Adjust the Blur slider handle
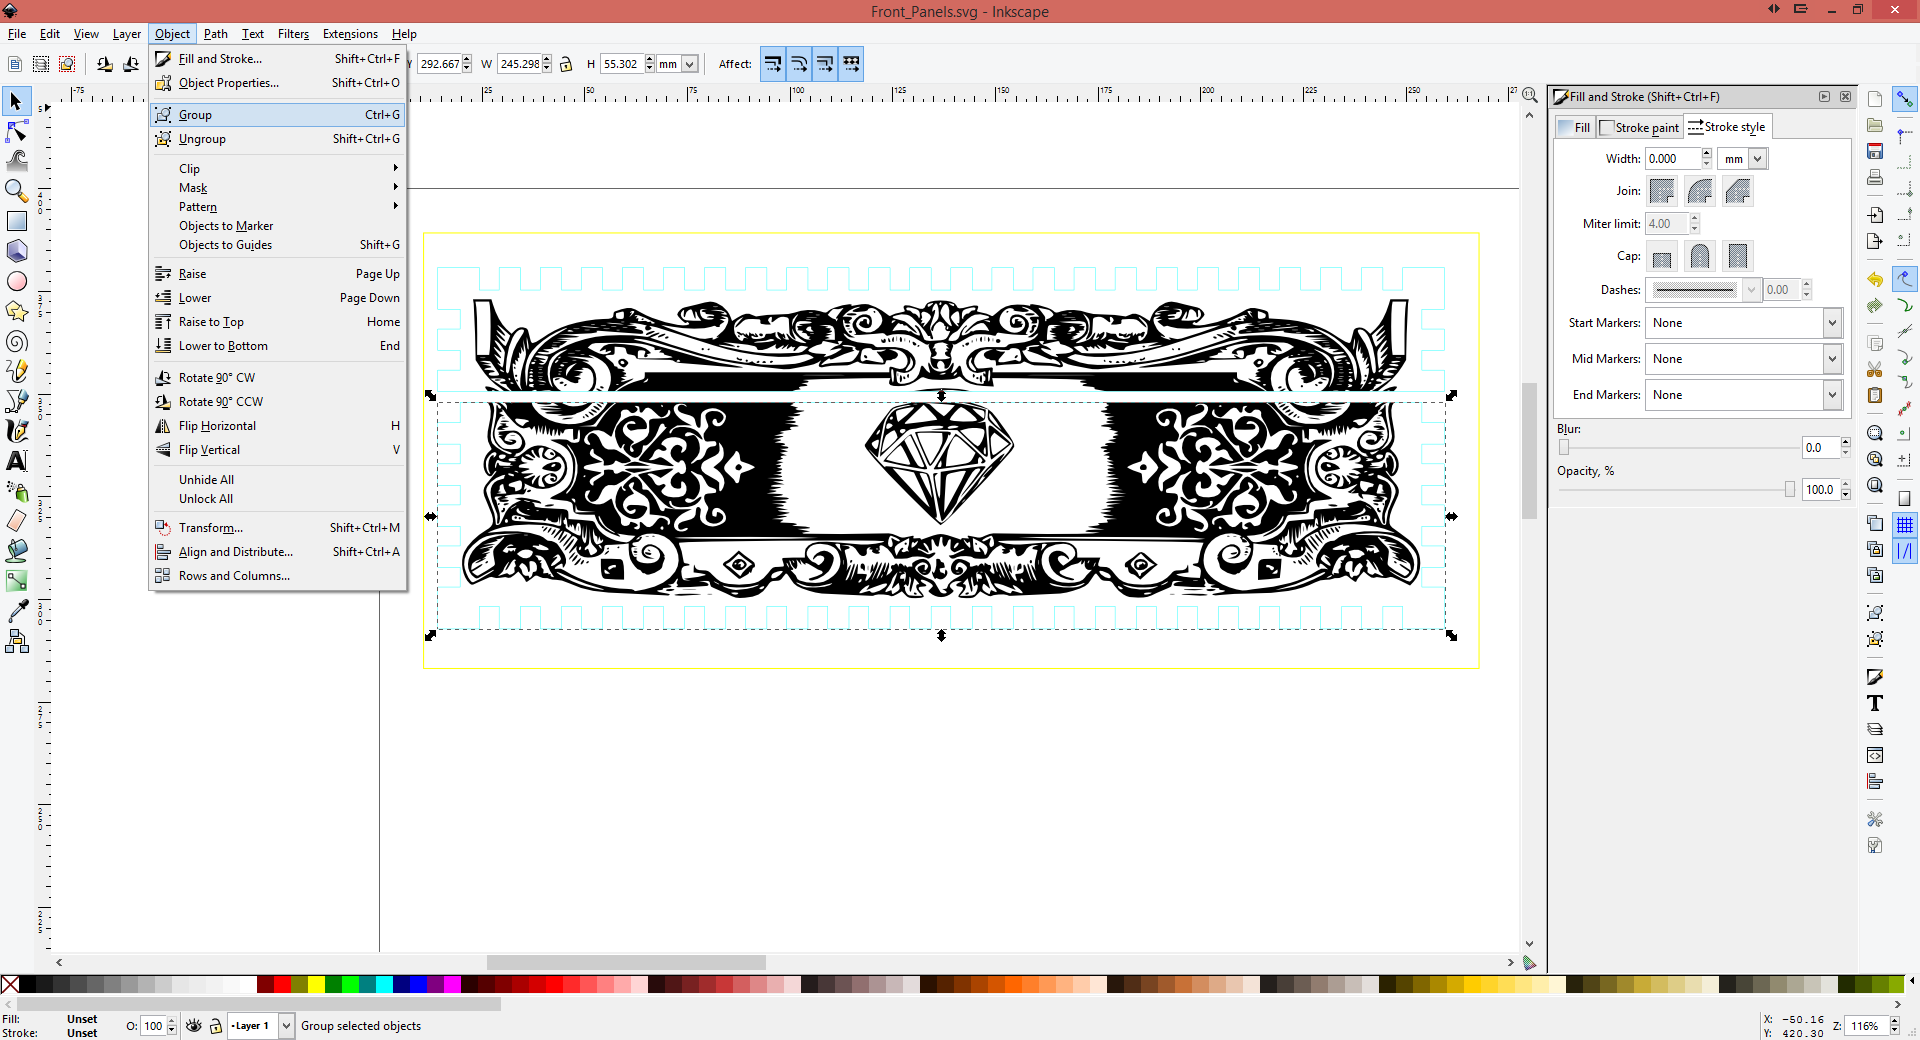1920x1040 pixels. (1564, 448)
